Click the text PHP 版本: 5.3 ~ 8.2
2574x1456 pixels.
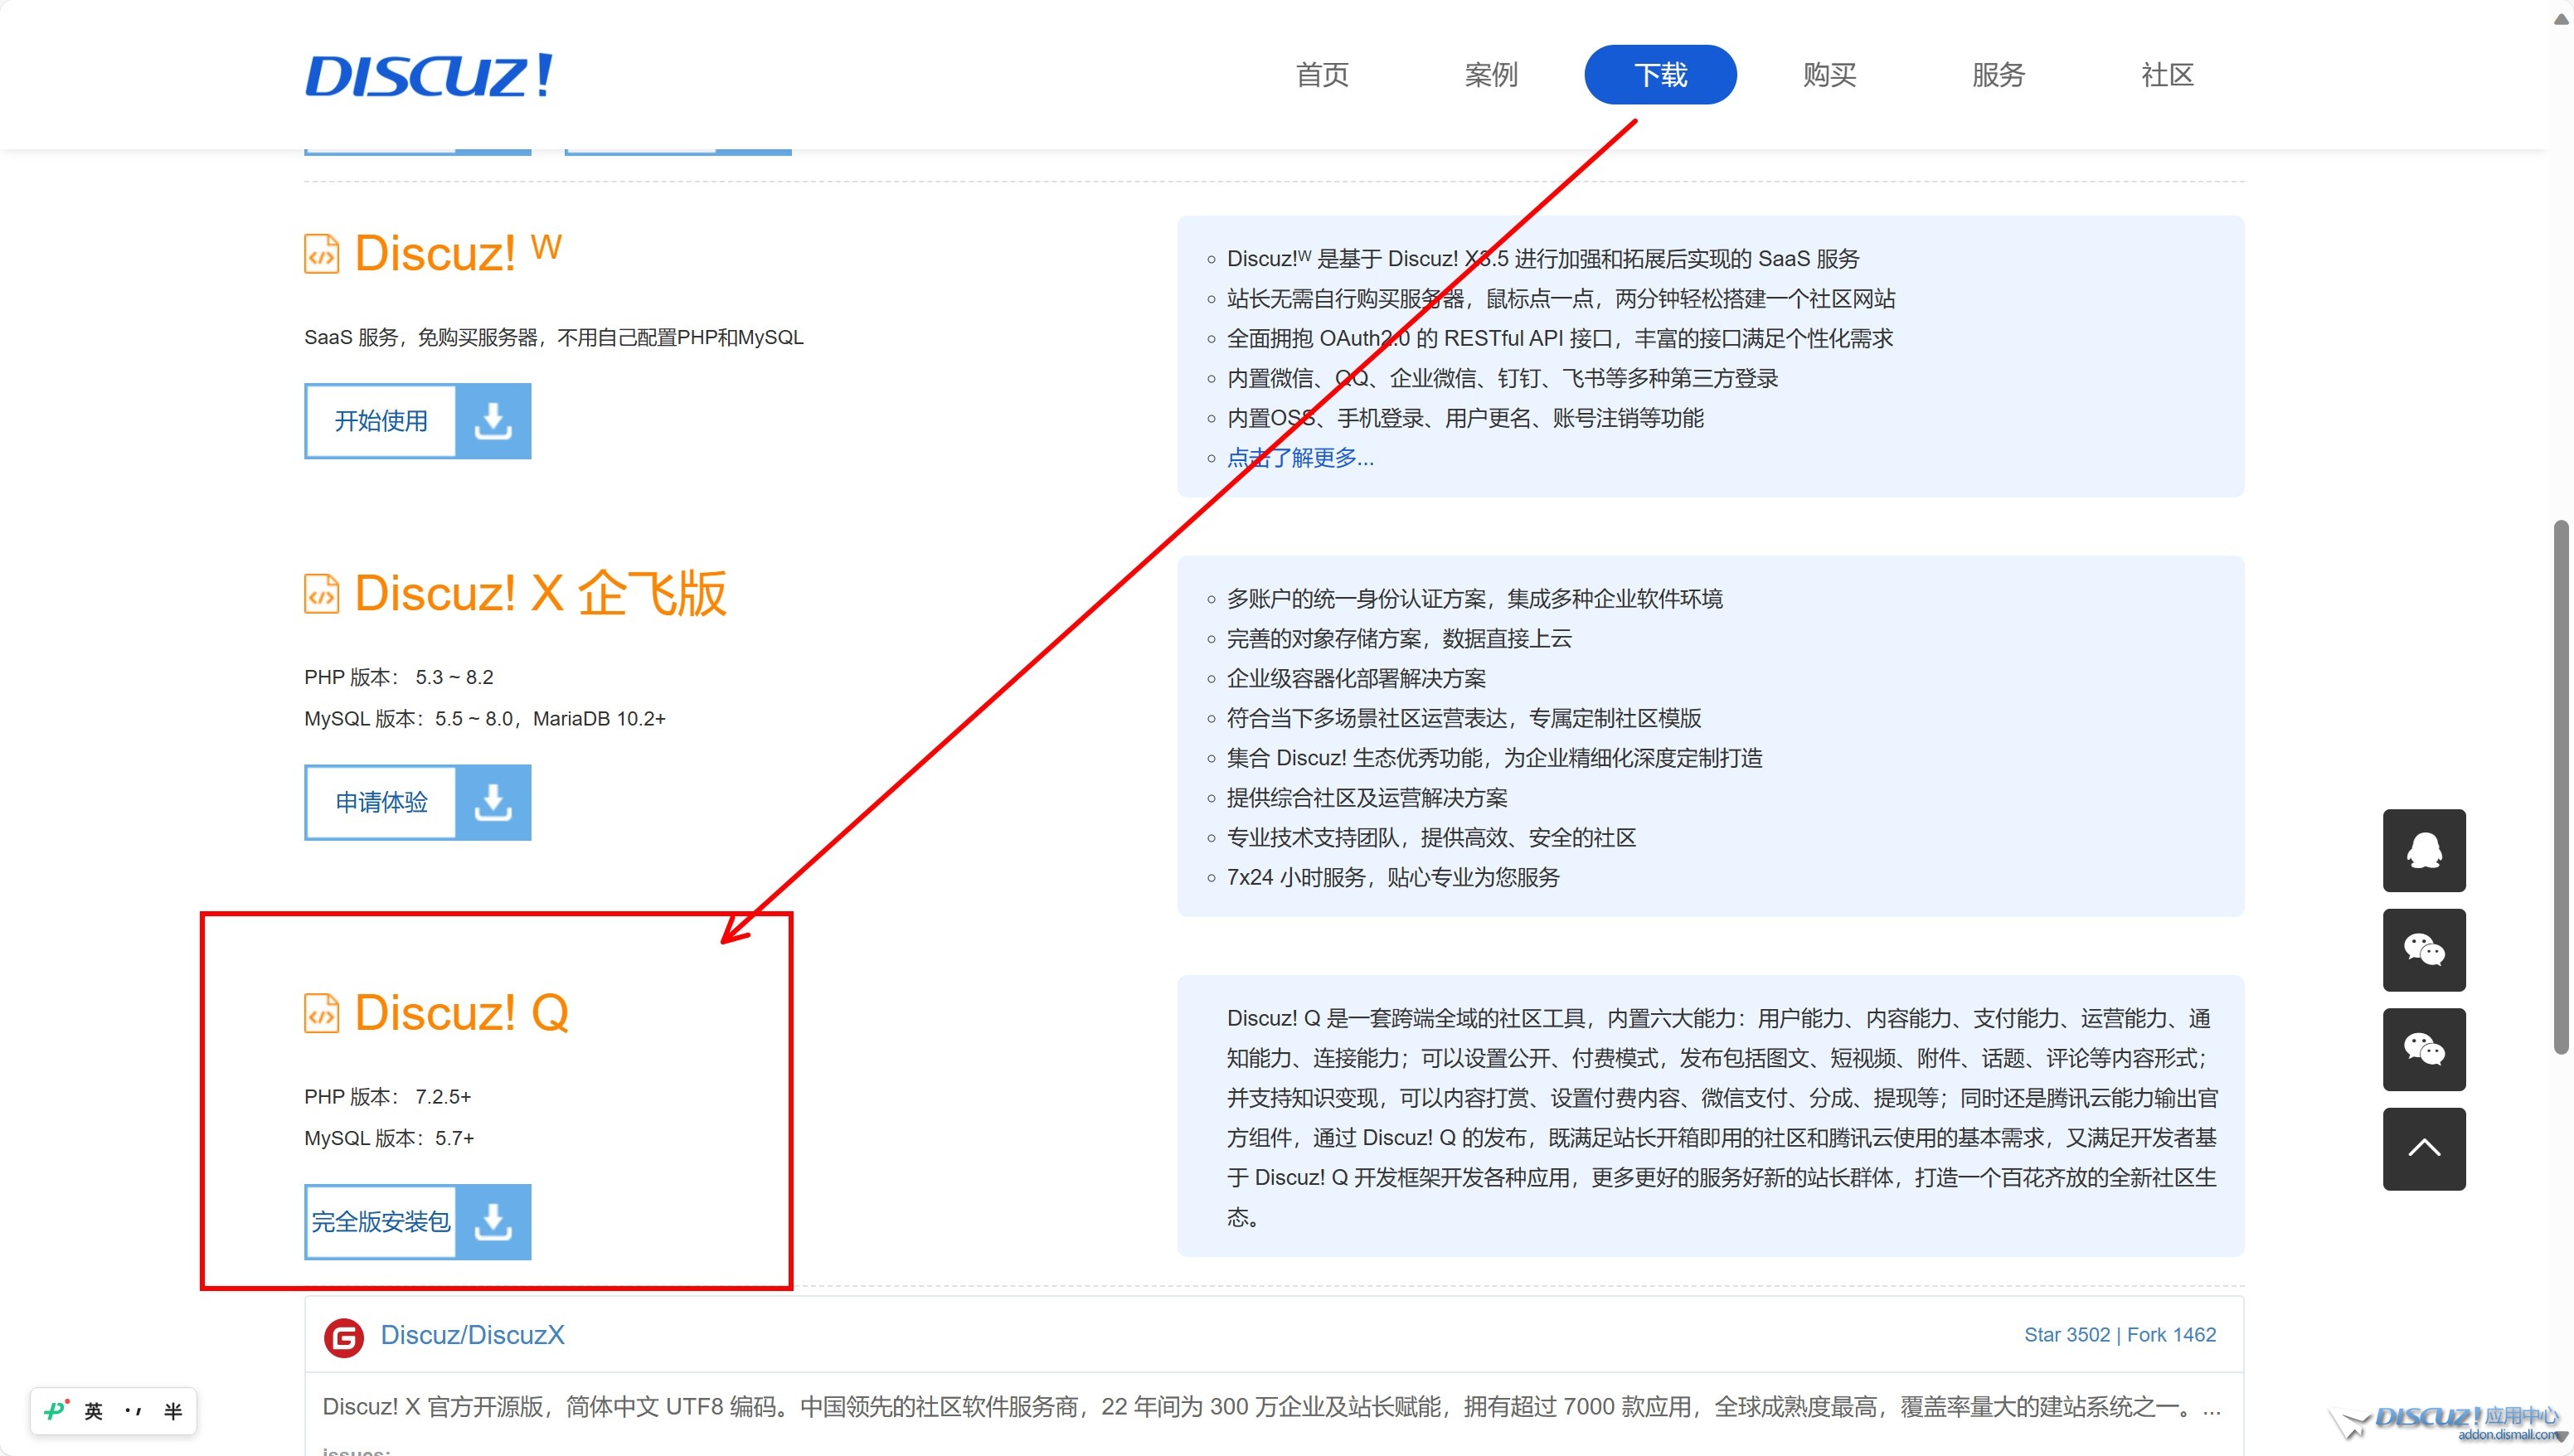pyautogui.click(x=398, y=677)
